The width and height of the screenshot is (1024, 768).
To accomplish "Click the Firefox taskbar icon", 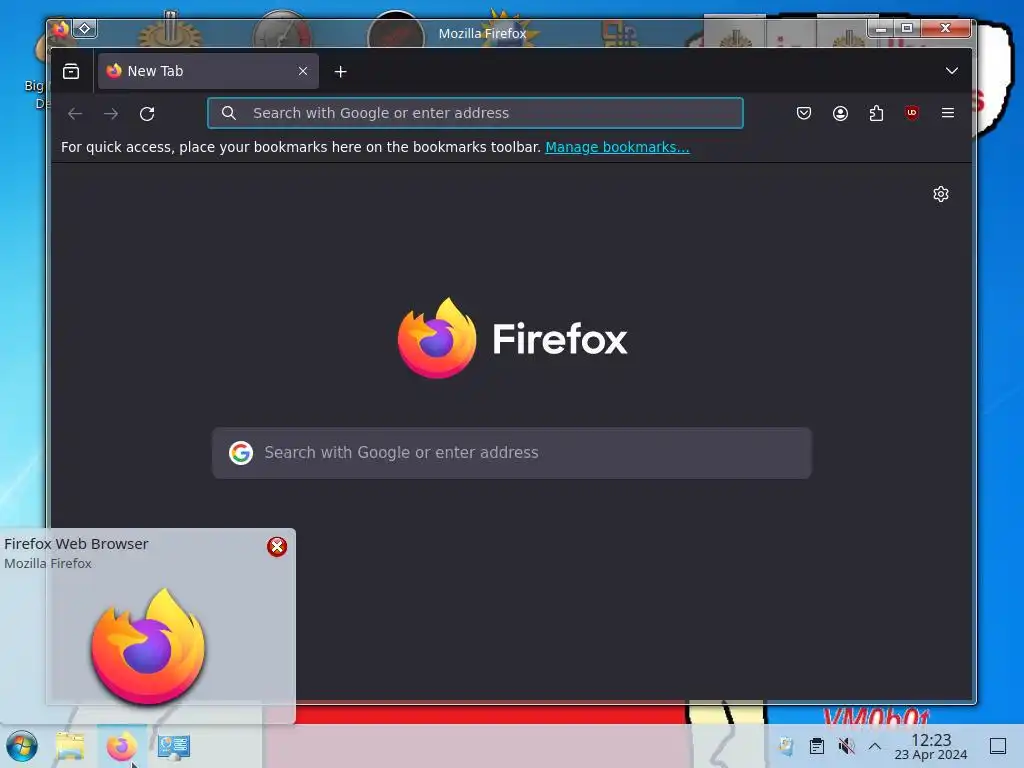I will click(x=121, y=746).
